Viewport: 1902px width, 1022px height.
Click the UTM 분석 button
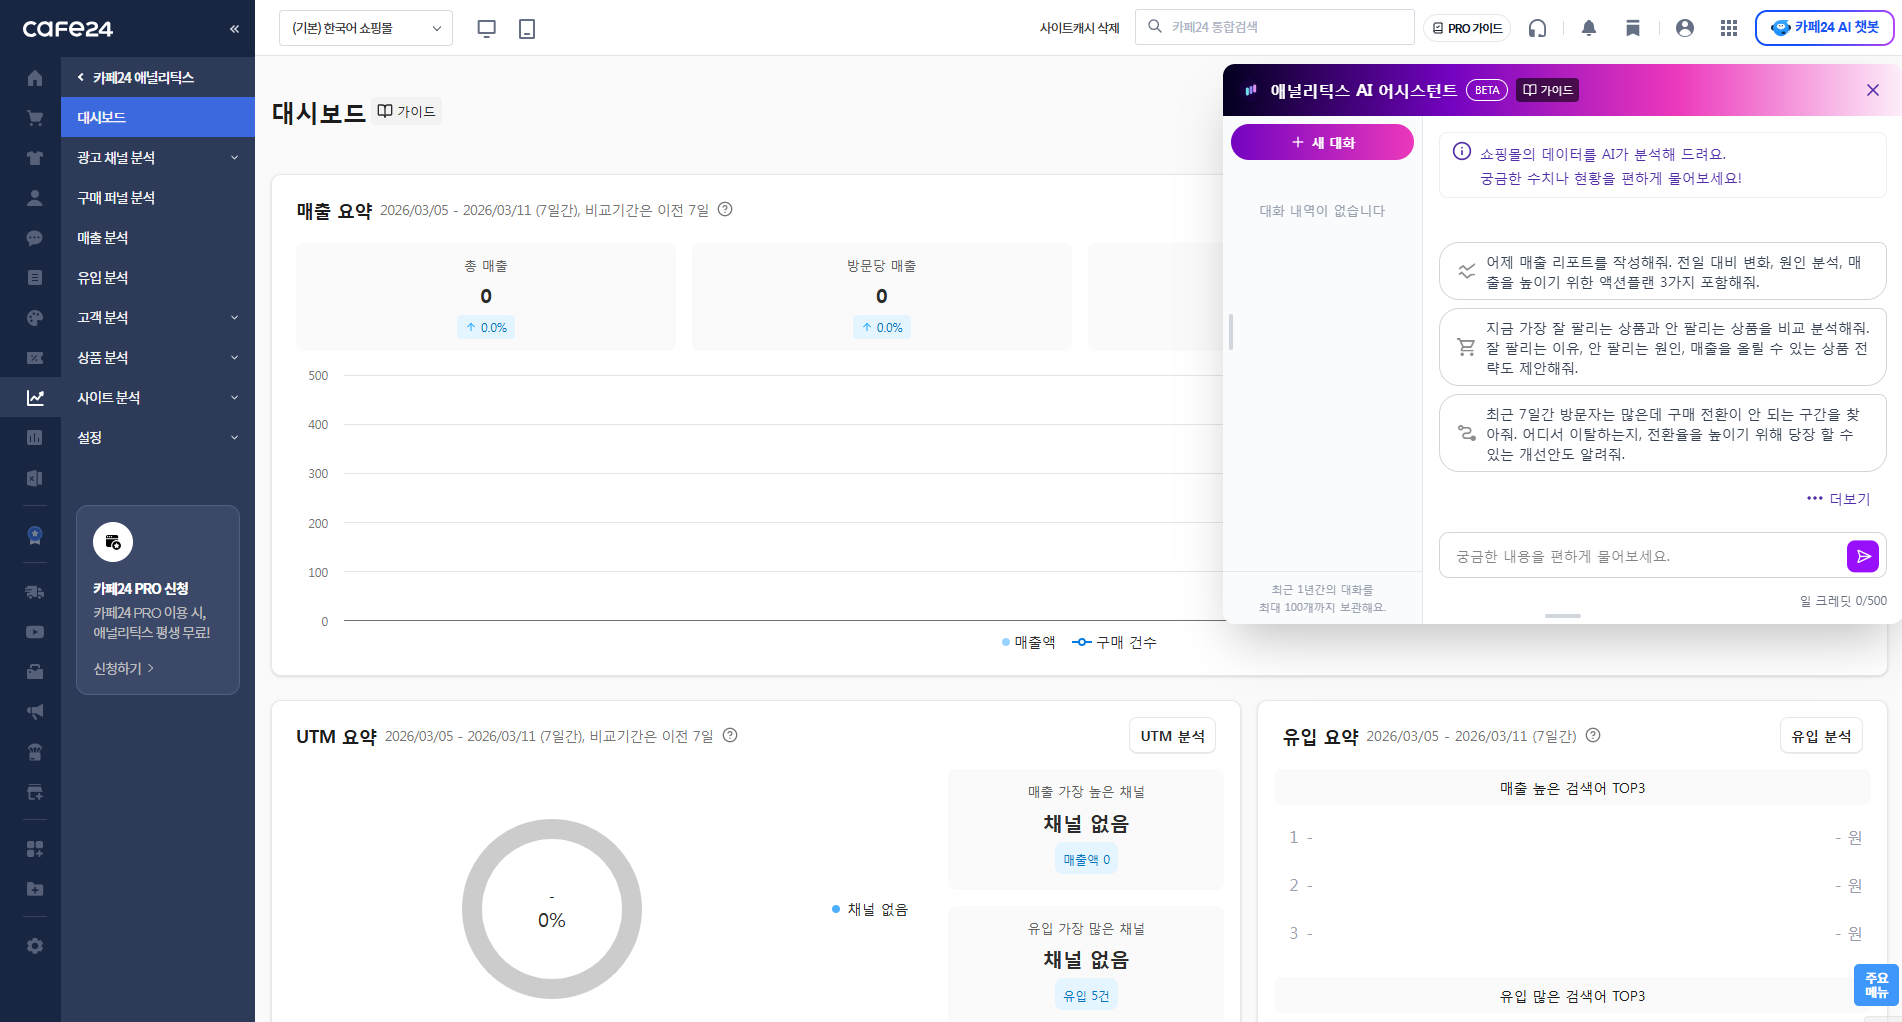coord(1172,736)
